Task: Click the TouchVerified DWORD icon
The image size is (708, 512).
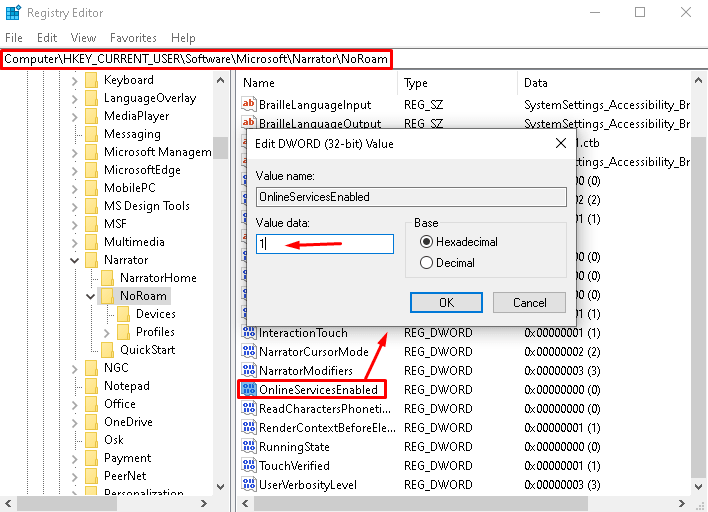Action: point(249,465)
